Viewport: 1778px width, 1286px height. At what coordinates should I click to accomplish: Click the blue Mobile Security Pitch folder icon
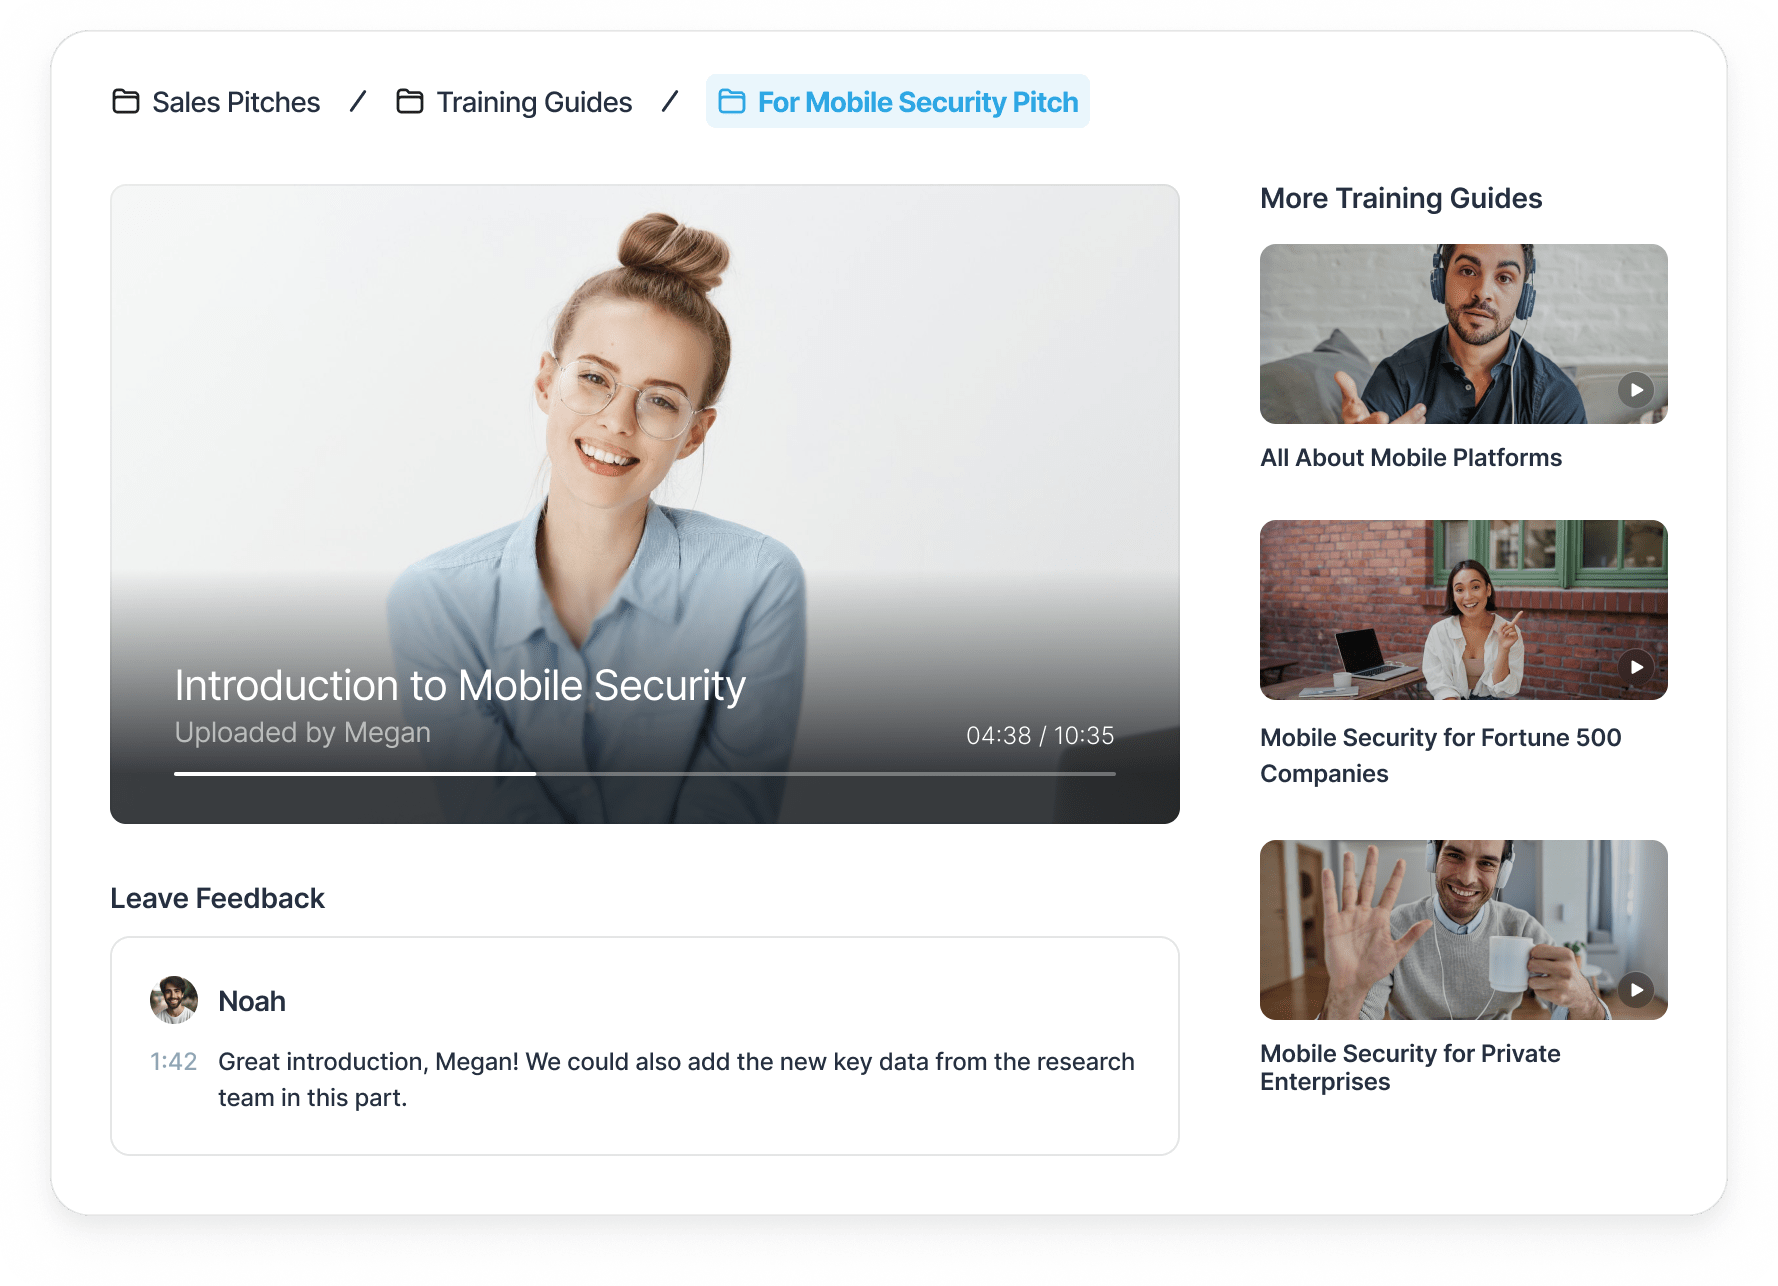732,102
